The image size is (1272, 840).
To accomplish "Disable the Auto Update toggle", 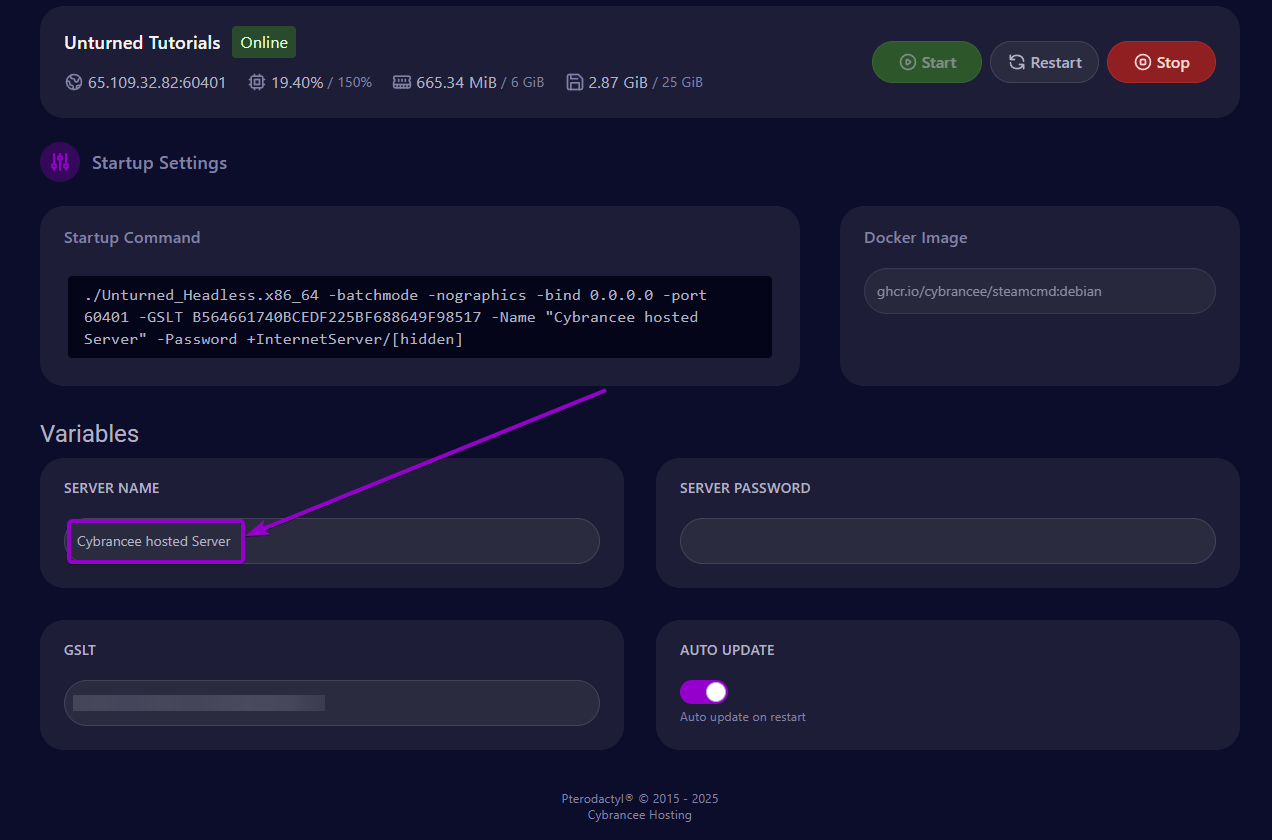I will pos(703,692).
